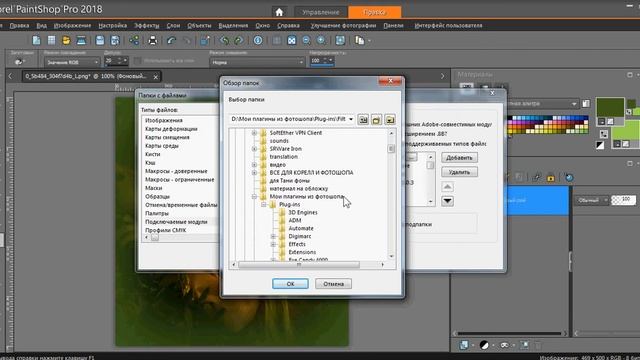Viewport: 640px width, 360px height.
Task: Click the large dark green foreground color swatch
Action: (610, 107)
